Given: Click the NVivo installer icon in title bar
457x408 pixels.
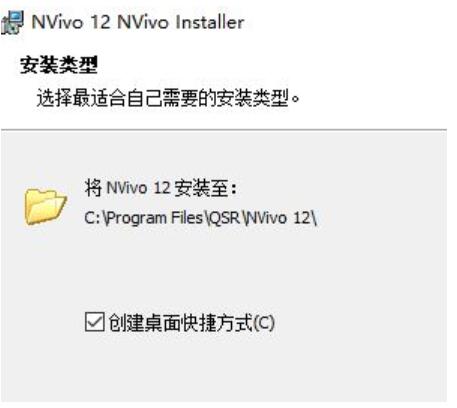Looking at the screenshot, I should click(x=13, y=22).
